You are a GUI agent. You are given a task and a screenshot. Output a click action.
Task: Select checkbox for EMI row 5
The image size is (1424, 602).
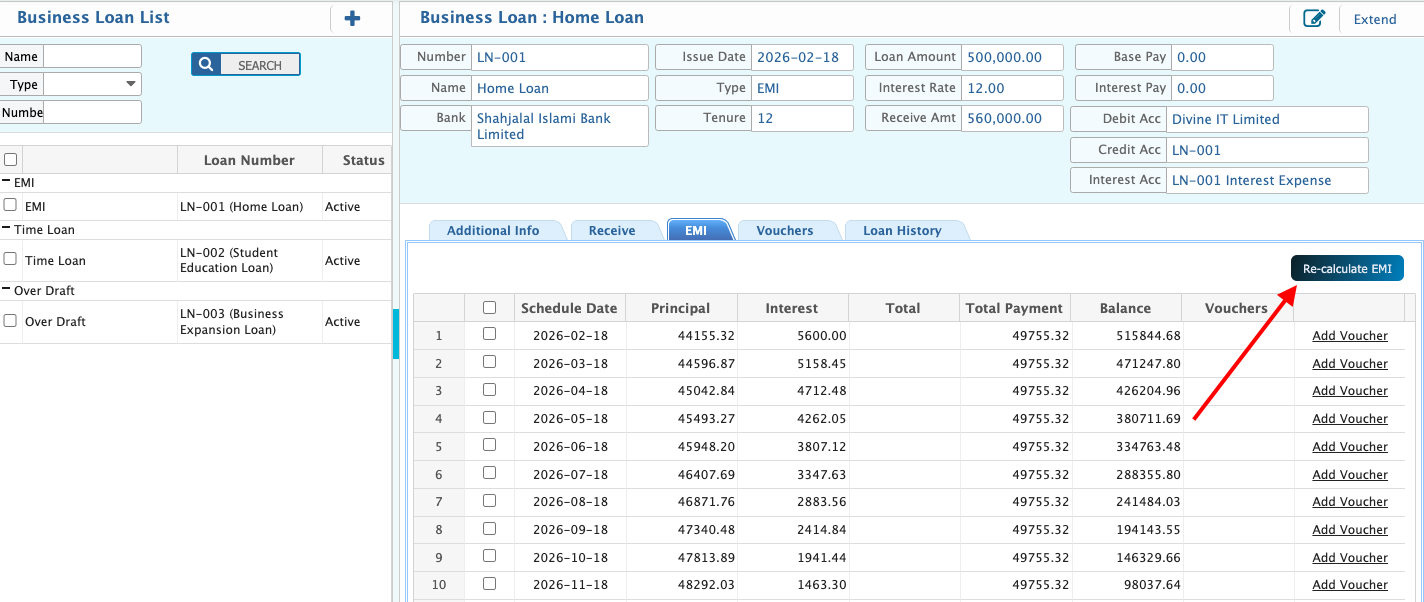pos(489,445)
